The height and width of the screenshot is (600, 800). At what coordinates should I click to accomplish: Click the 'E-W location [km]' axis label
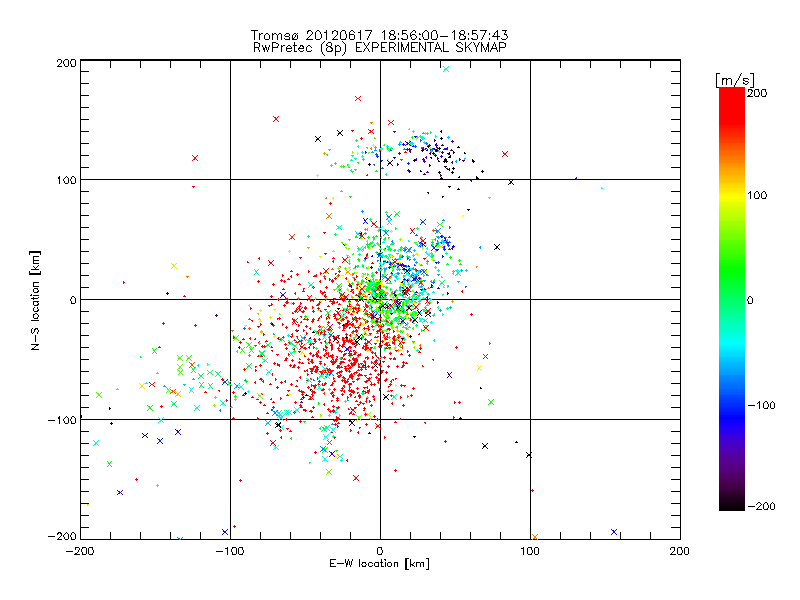click(x=379, y=563)
